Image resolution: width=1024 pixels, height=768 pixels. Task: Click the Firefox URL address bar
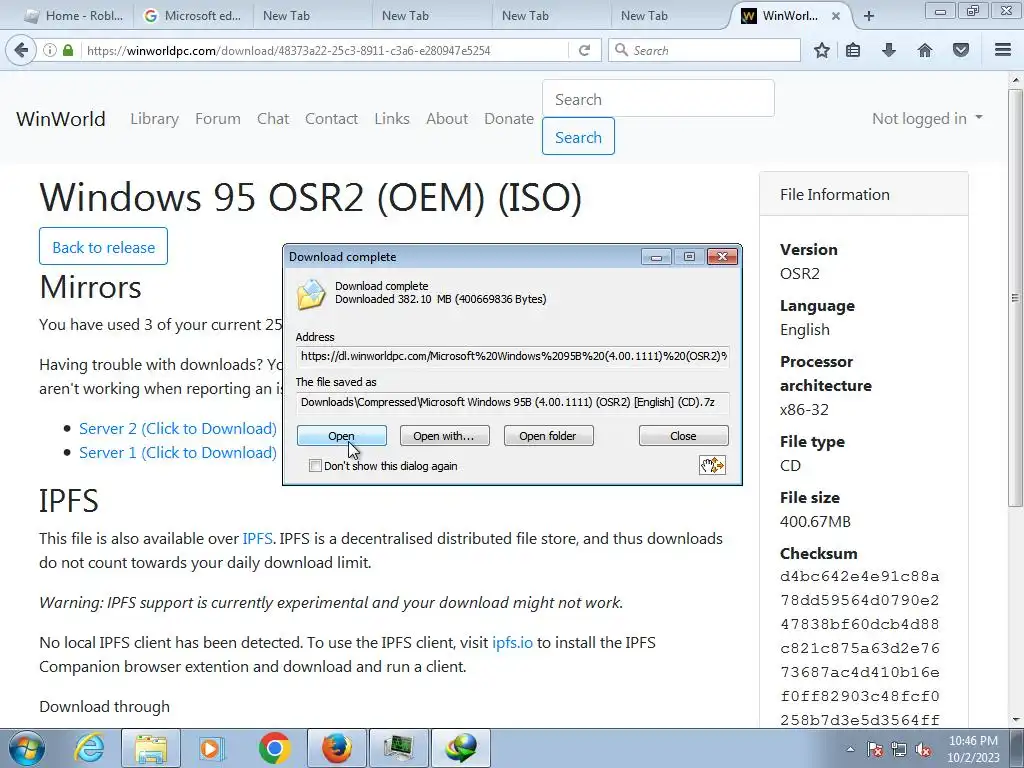point(325,50)
